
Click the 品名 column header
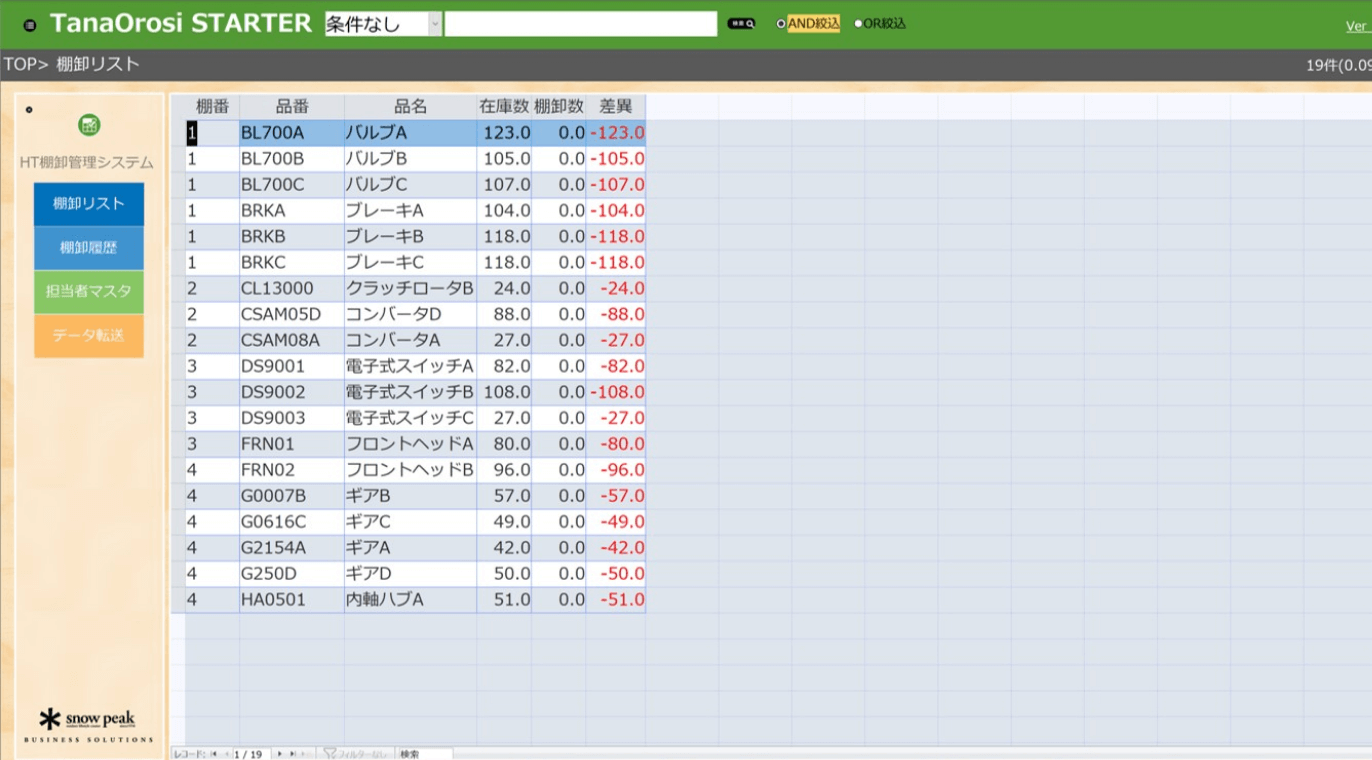click(410, 107)
